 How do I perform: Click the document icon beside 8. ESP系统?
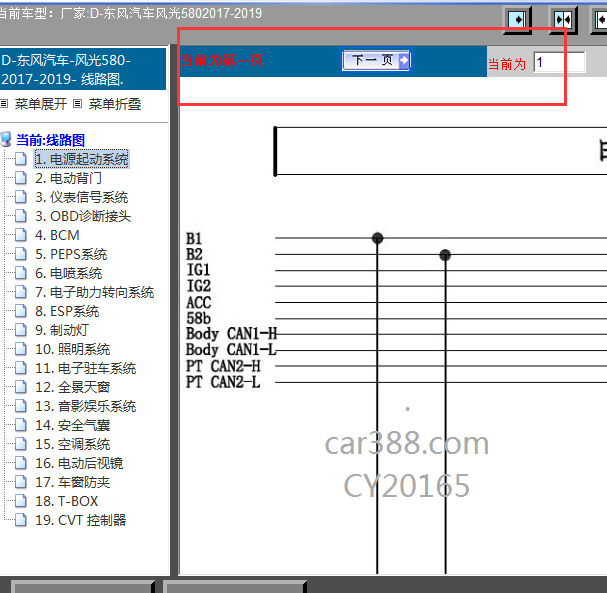pyautogui.click(x=21, y=310)
